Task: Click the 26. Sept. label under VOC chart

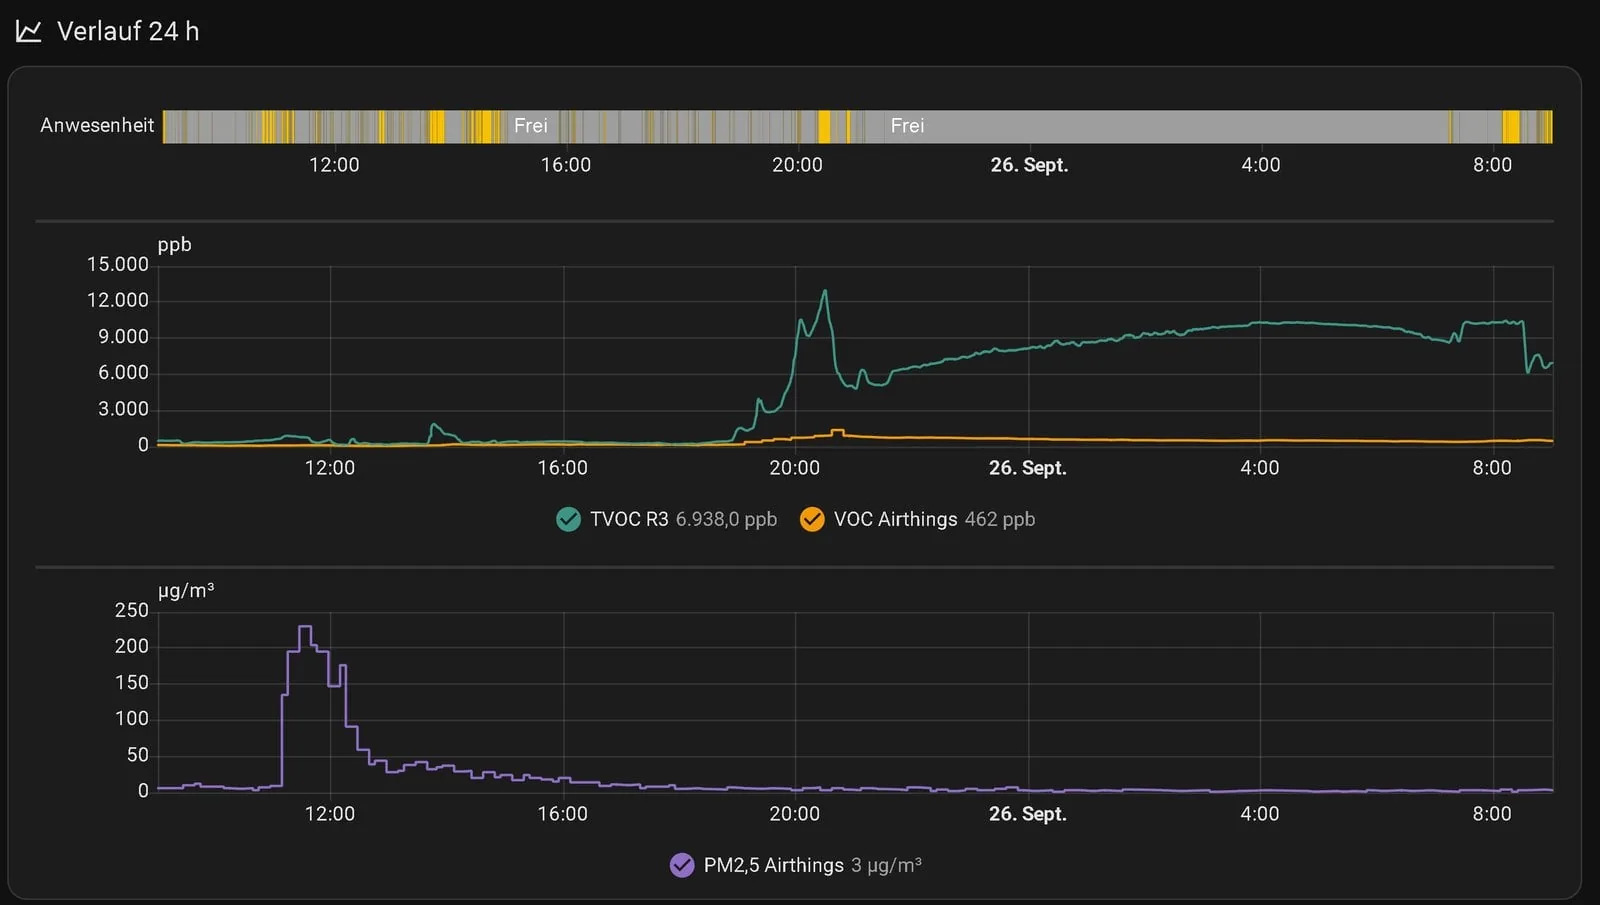Action: tap(1028, 468)
